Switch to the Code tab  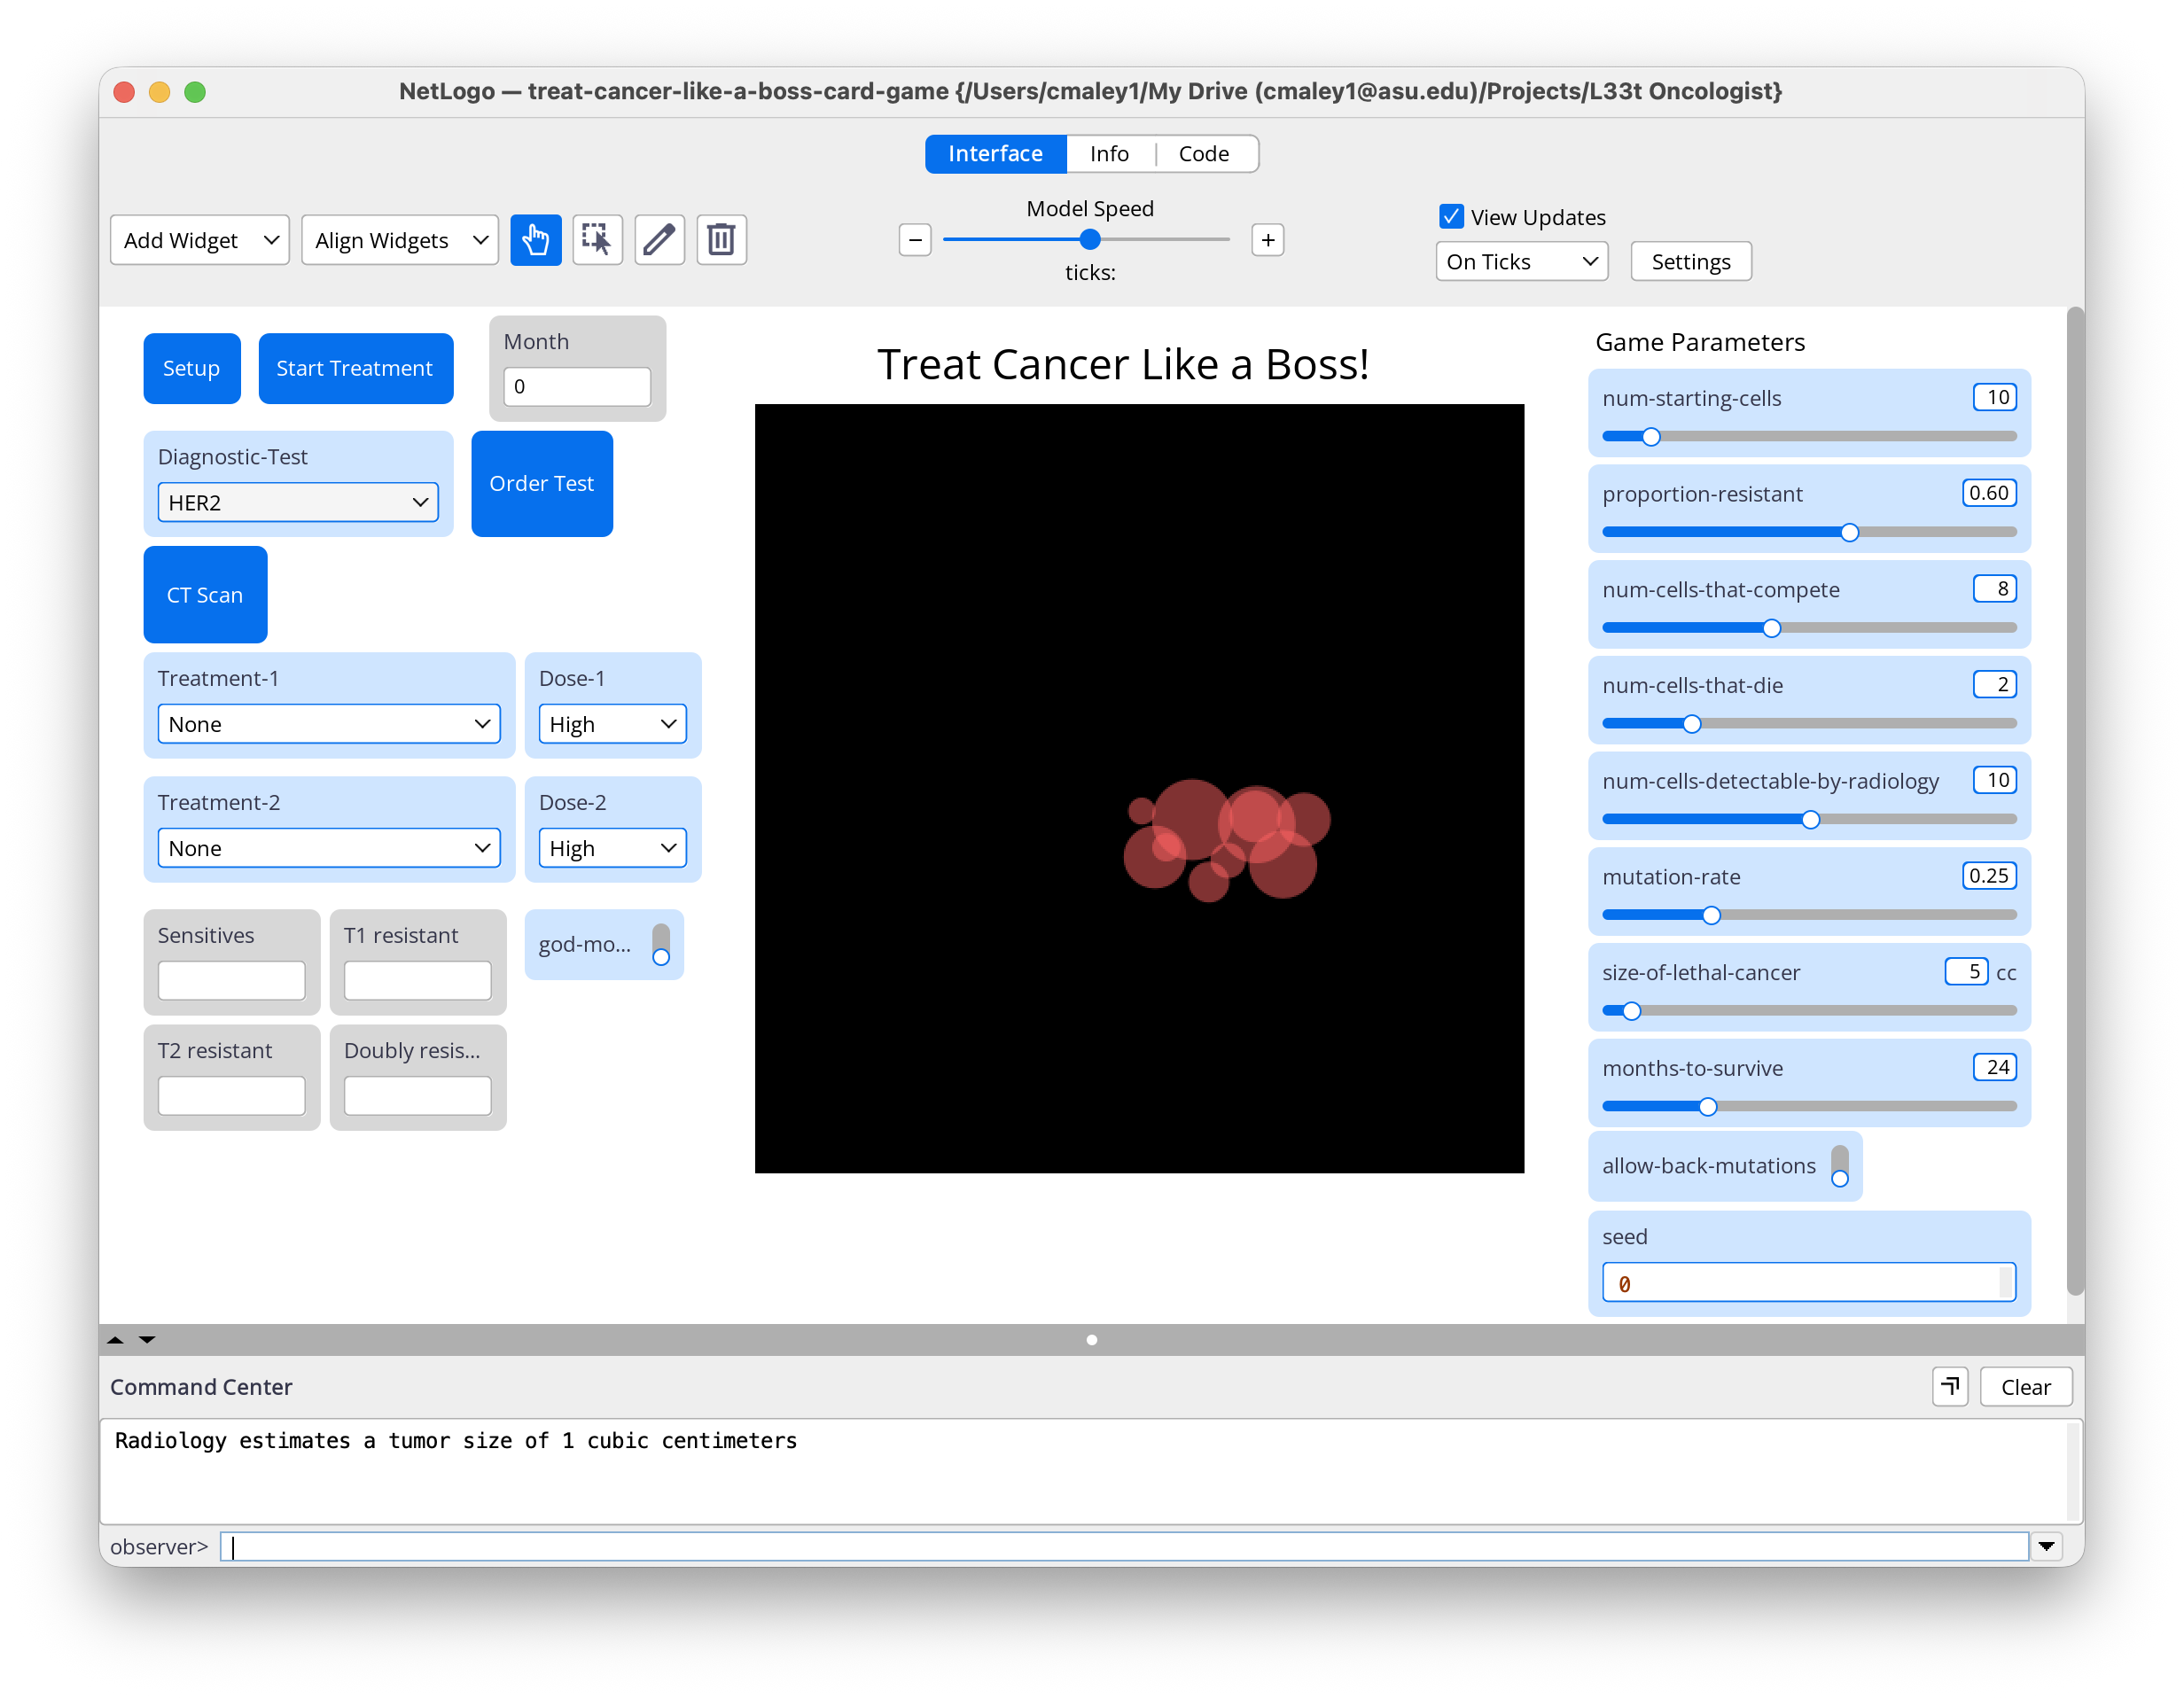tap(1203, 153)
